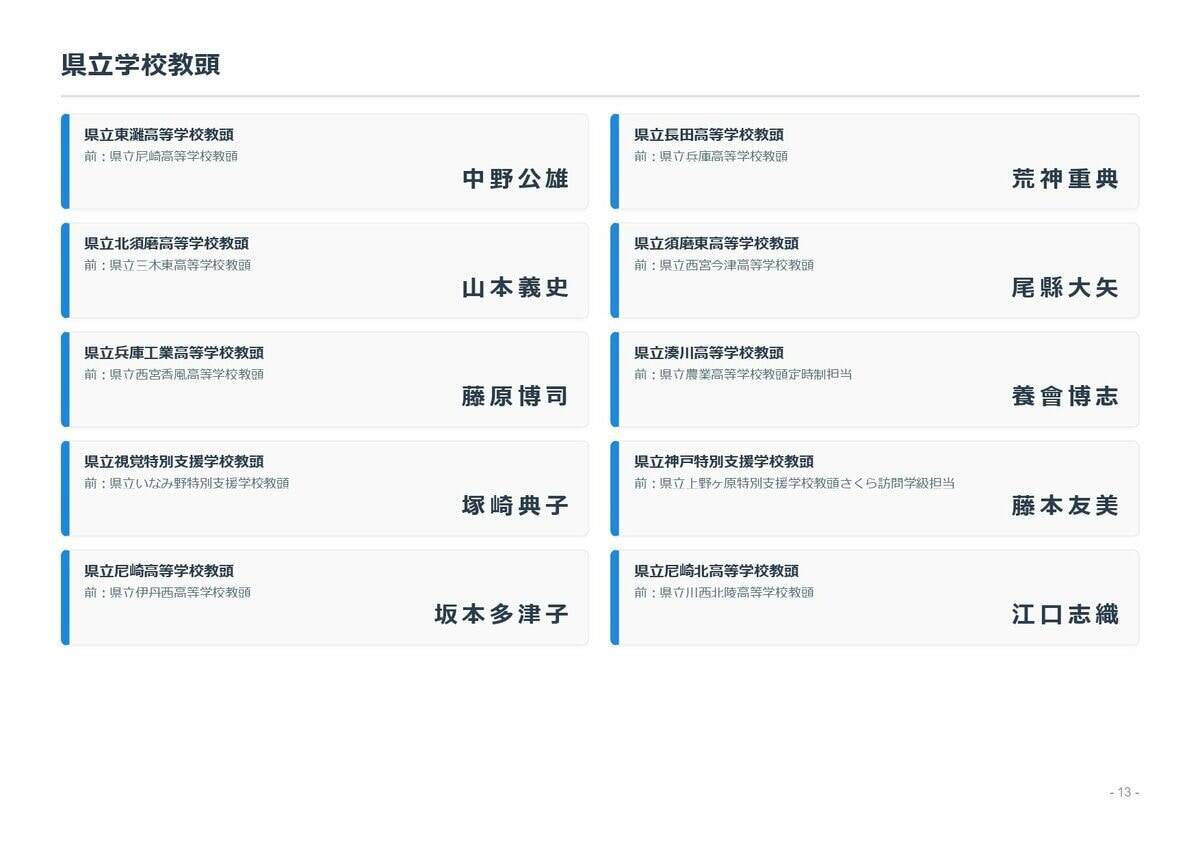Select the 県立視覚特別支援学校教頭 card

325,488
